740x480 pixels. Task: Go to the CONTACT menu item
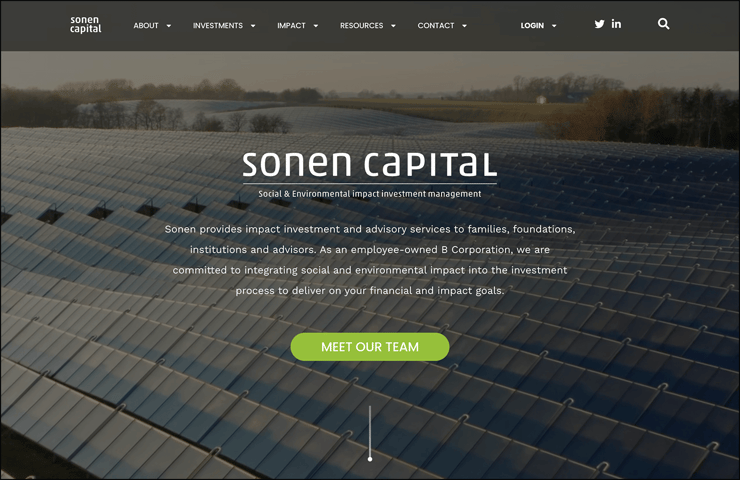(436, 25)
